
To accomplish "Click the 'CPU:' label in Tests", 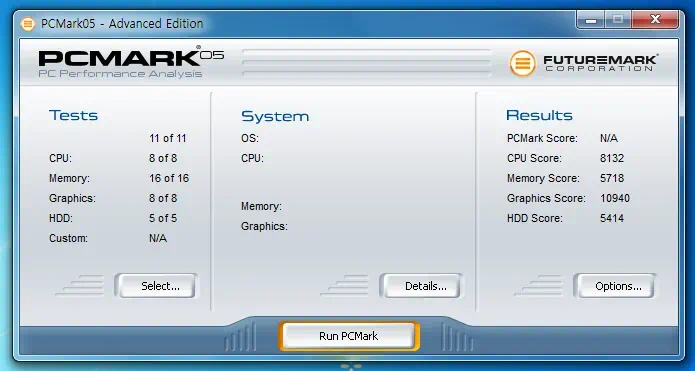I will tap(60, 158).
